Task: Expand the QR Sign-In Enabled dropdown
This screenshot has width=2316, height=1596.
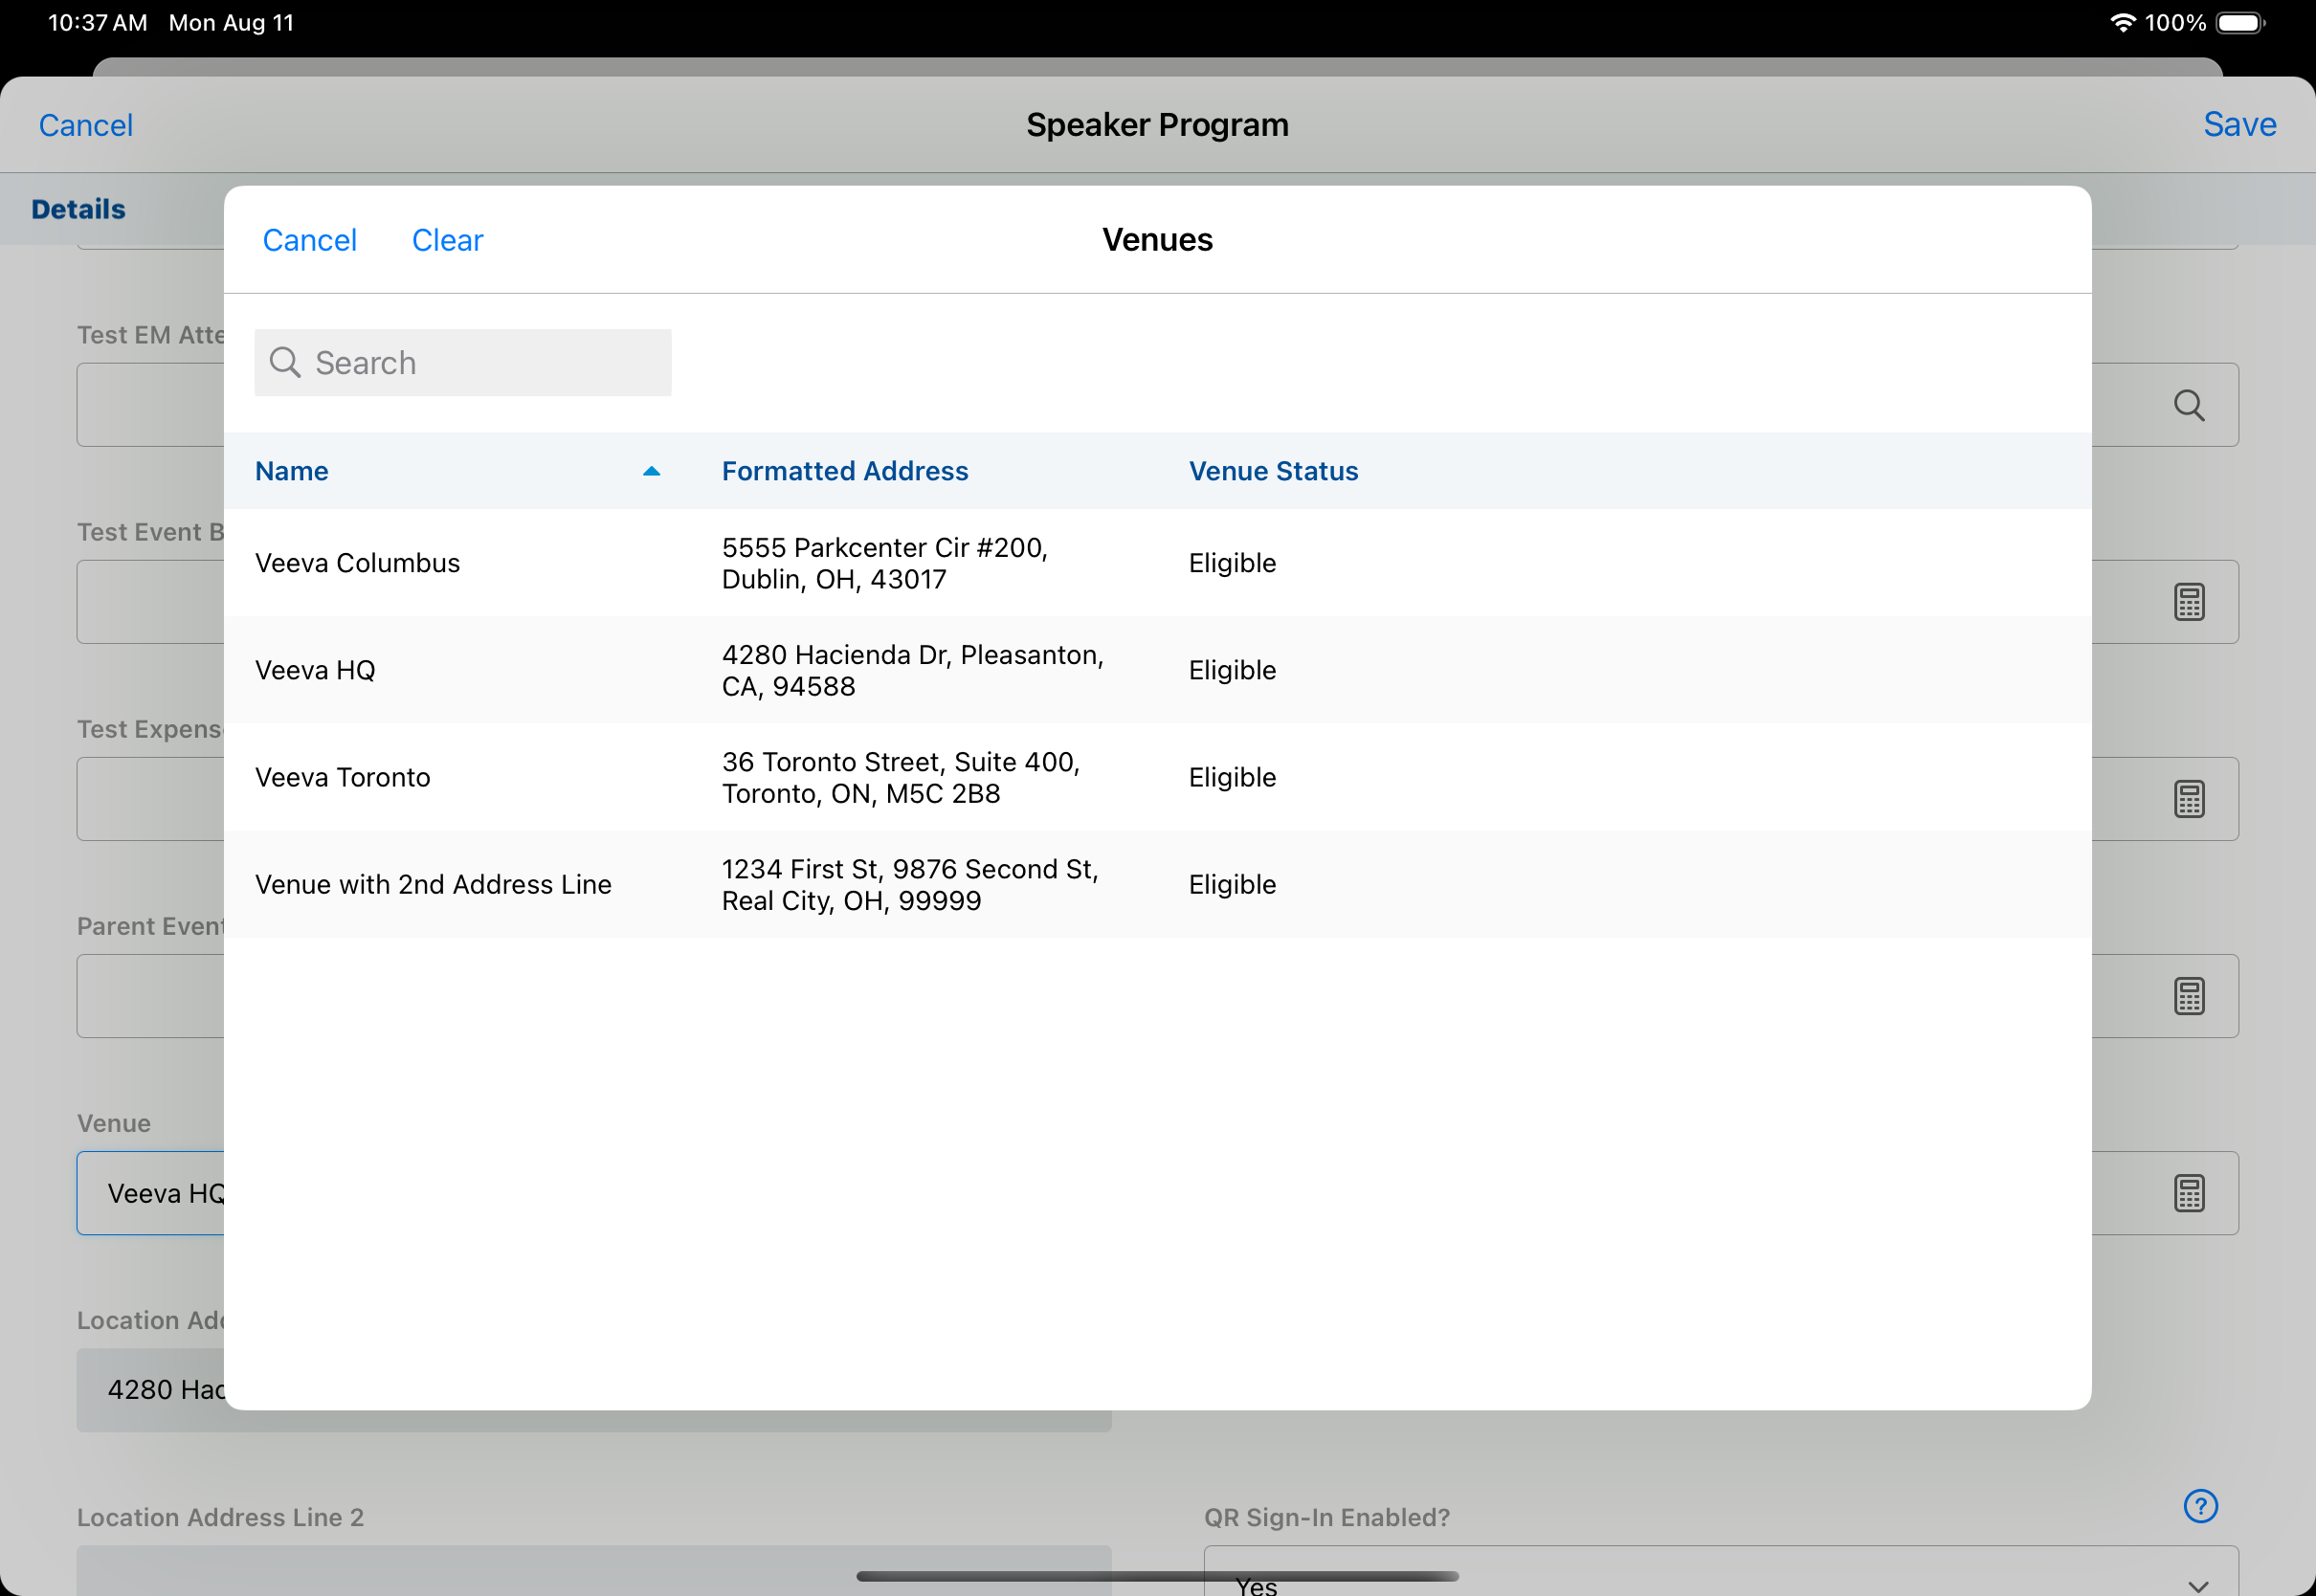Action: click(x=2197, y=1584)
